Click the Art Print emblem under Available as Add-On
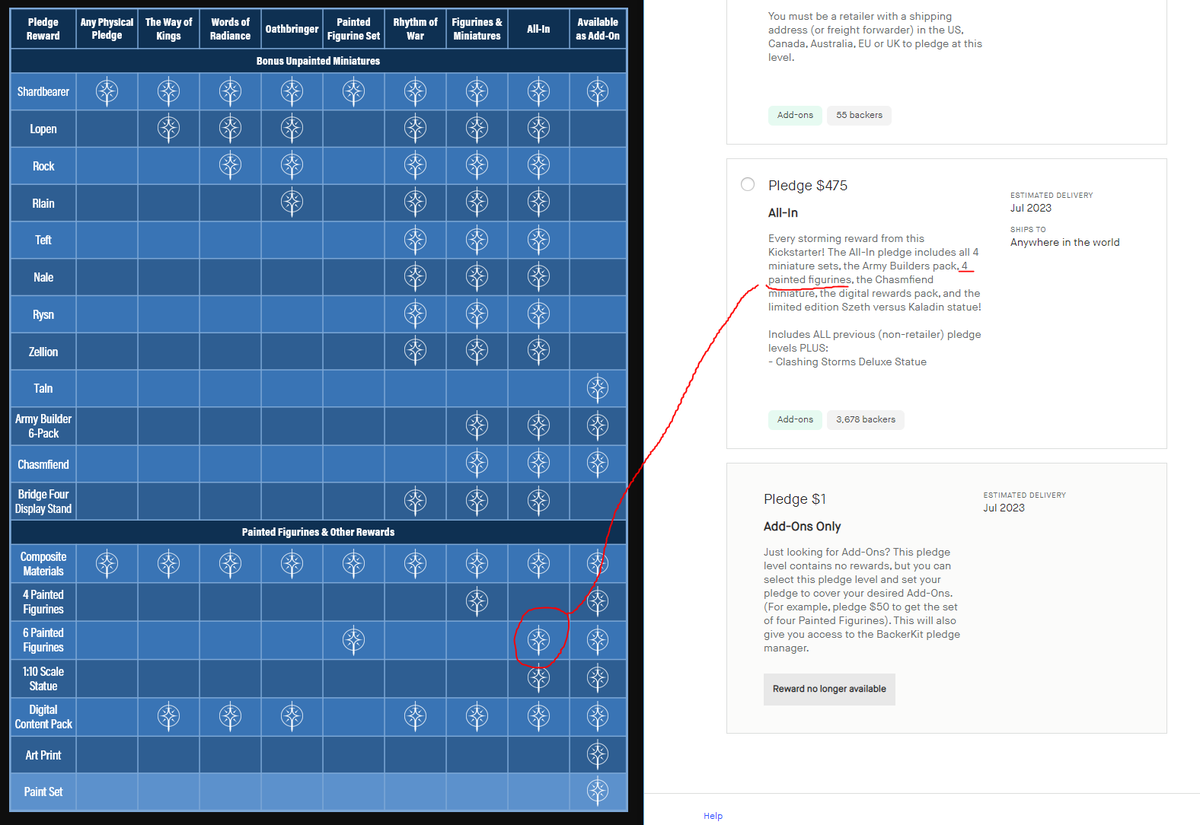Viewport: 1200px width, 825px height. click(597, 754)
